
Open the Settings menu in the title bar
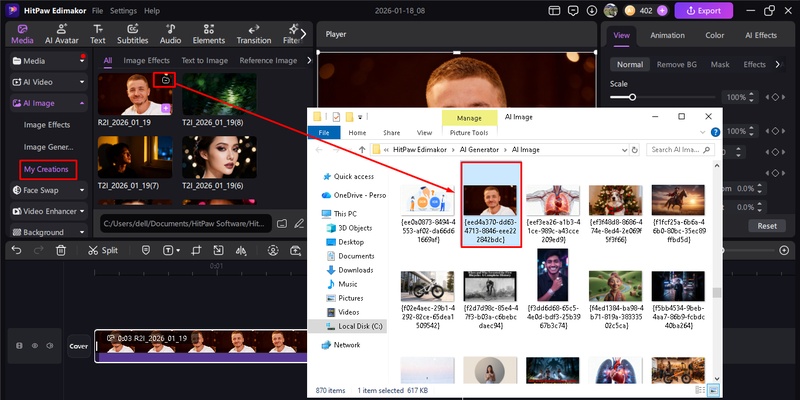[x=123, y=10]
